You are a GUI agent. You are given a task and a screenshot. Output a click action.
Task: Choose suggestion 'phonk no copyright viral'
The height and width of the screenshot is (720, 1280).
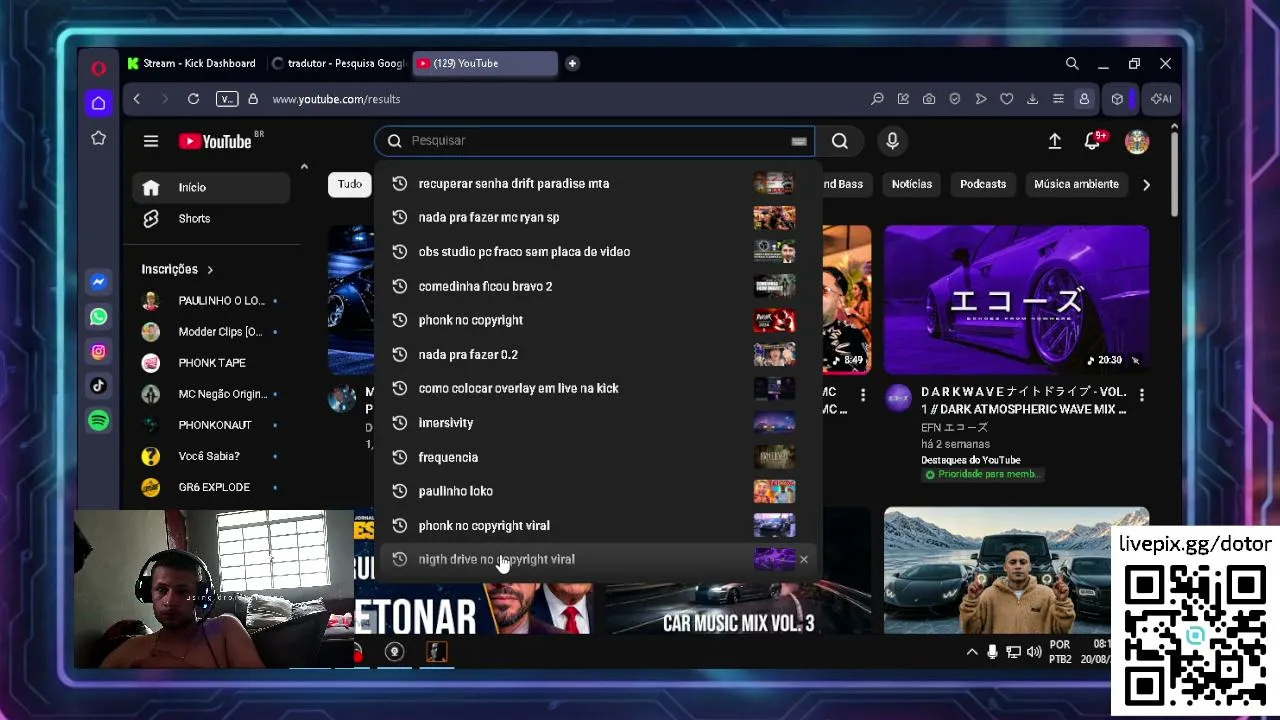[597, 525]
